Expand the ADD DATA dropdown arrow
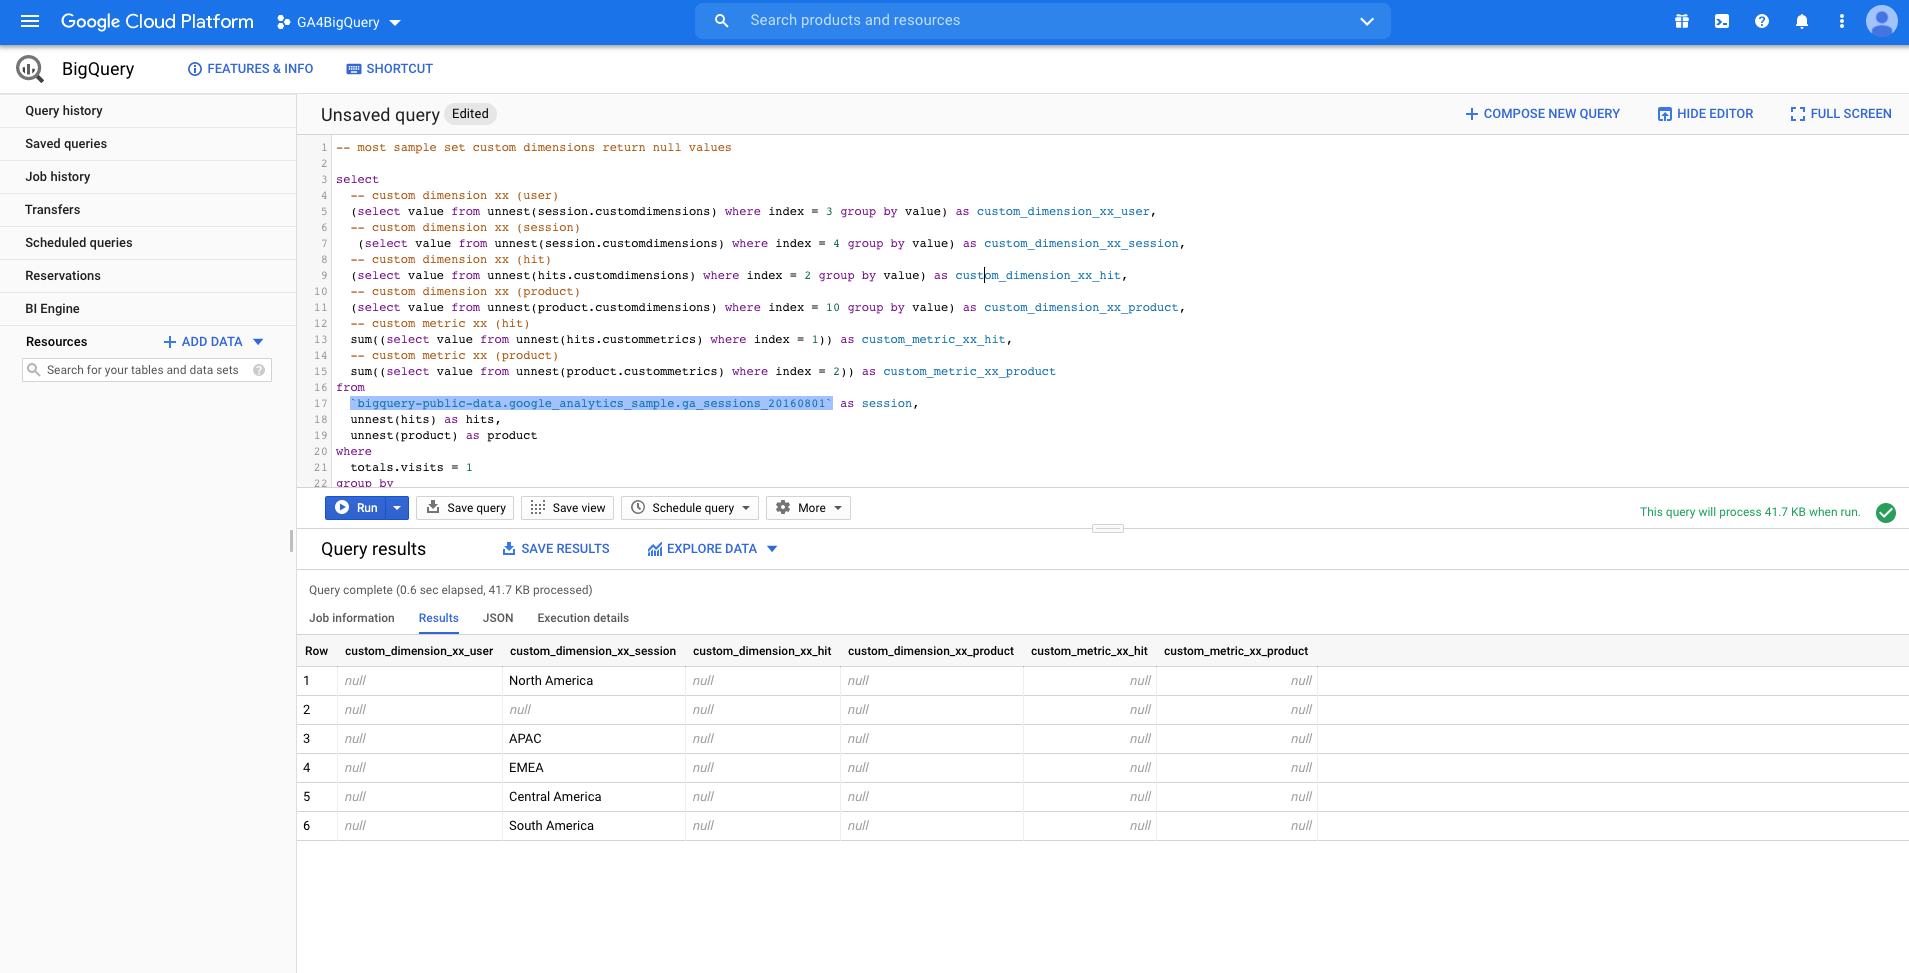The image size is (1909, 973). 258,342
